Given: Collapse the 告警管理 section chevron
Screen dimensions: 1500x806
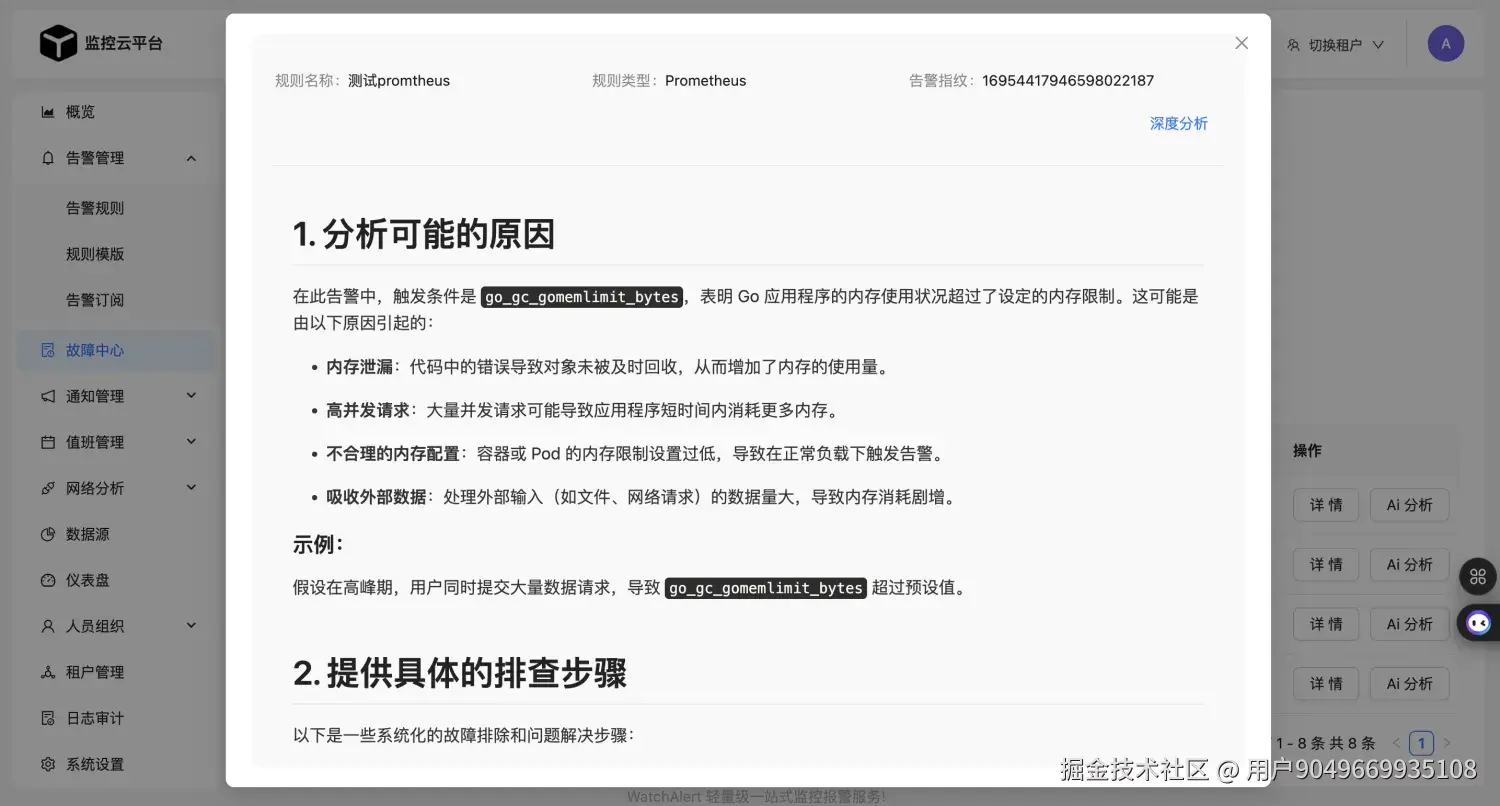Looking at the screenshot, I should point(191,157).
